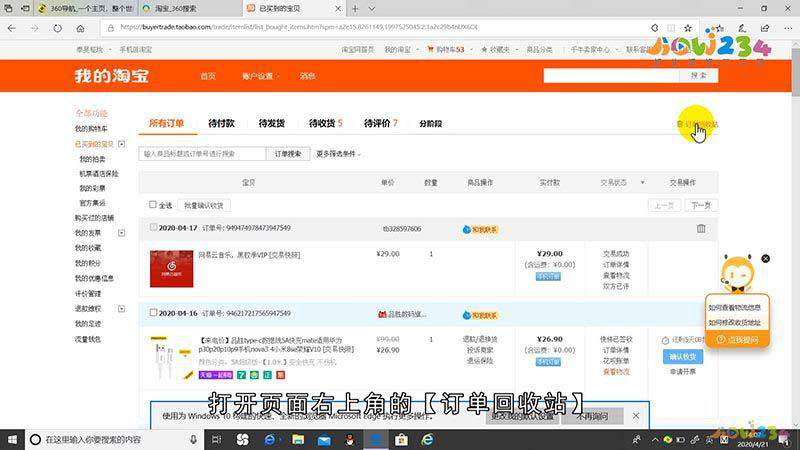Click the header search box in orange bar
This screenshot has width=800, height=450.
pyautogui.click(x=612, y=76)
